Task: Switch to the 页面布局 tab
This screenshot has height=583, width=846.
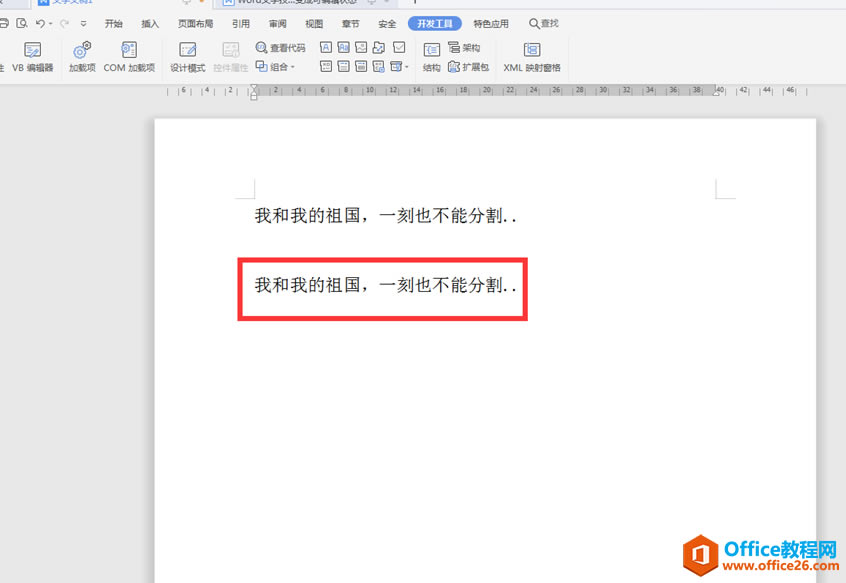Action: [x=195, y=23]
